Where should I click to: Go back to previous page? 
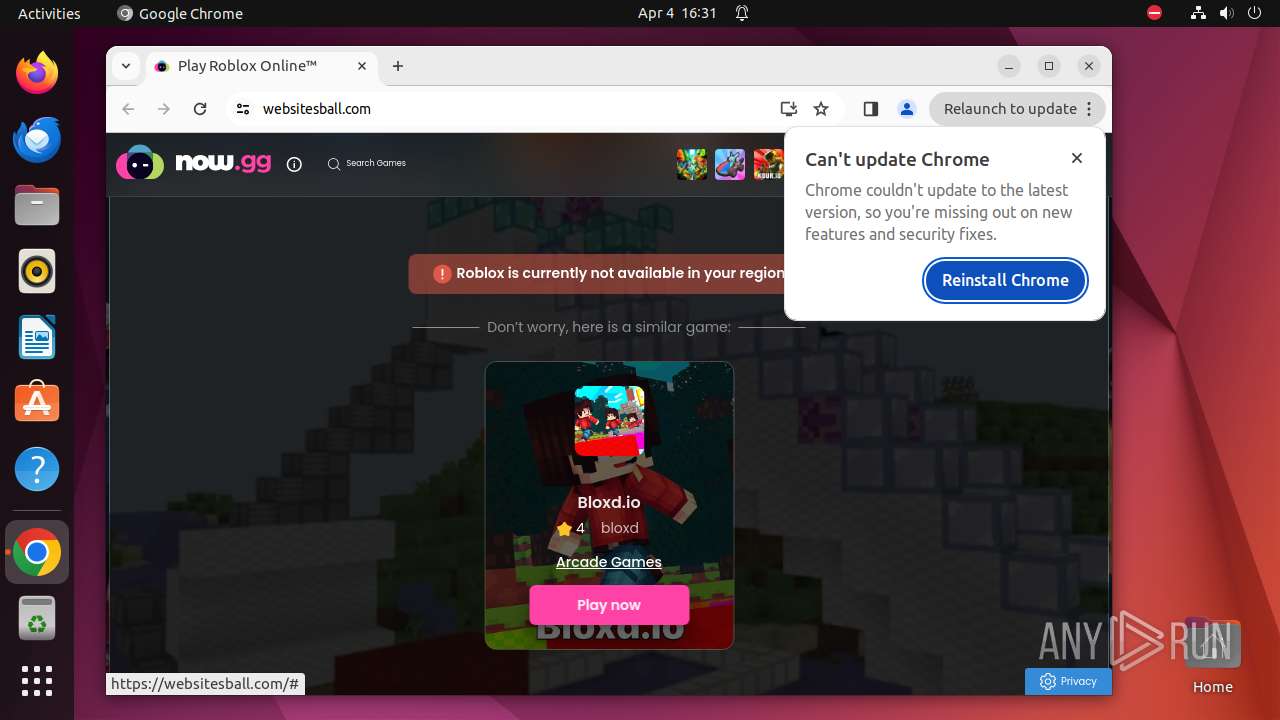(x=128, y=109)
